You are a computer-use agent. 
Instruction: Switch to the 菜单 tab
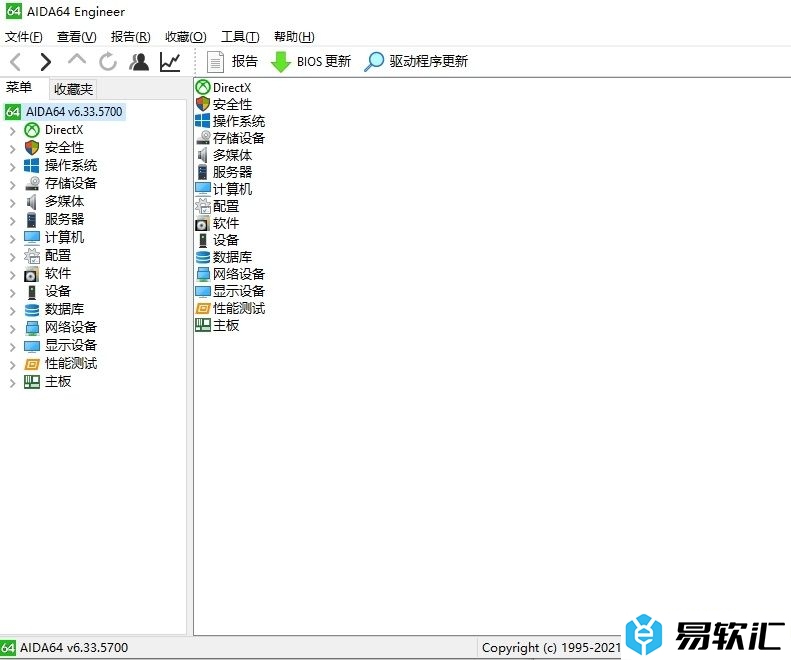19,88
